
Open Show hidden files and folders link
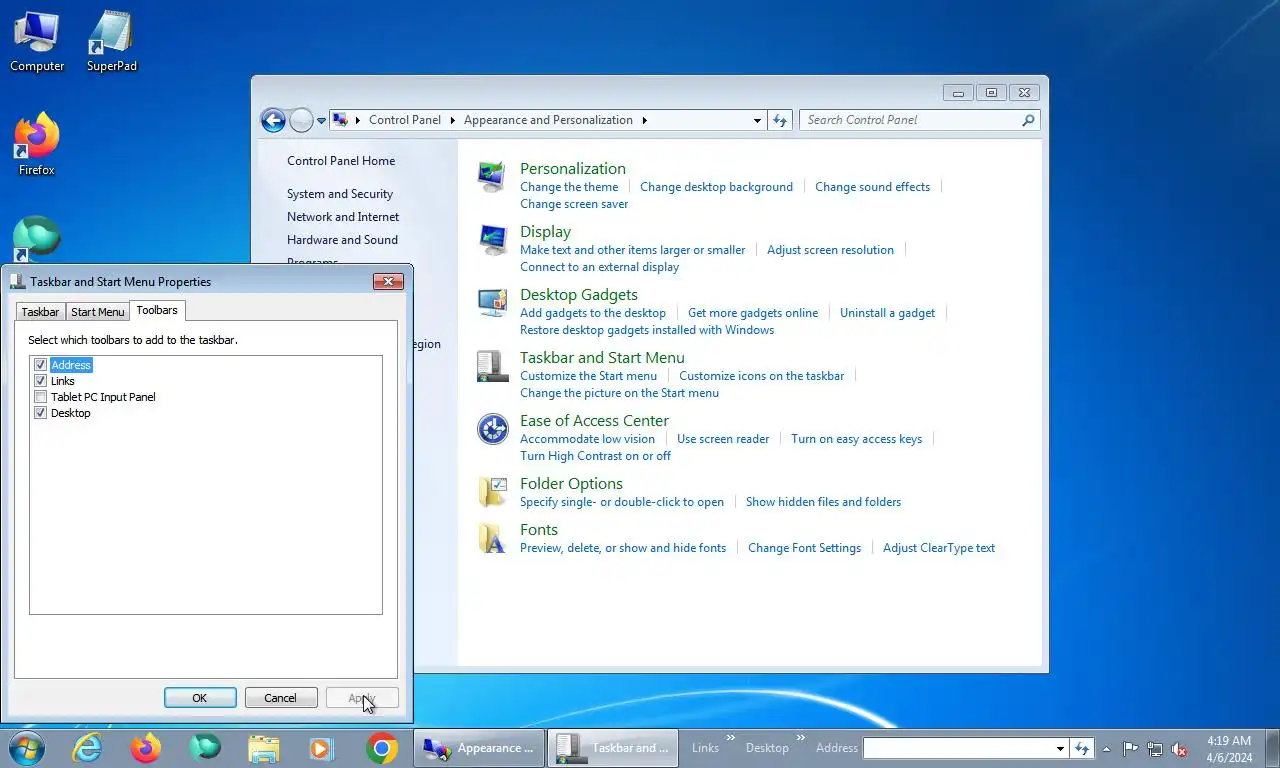click(823, 502)
